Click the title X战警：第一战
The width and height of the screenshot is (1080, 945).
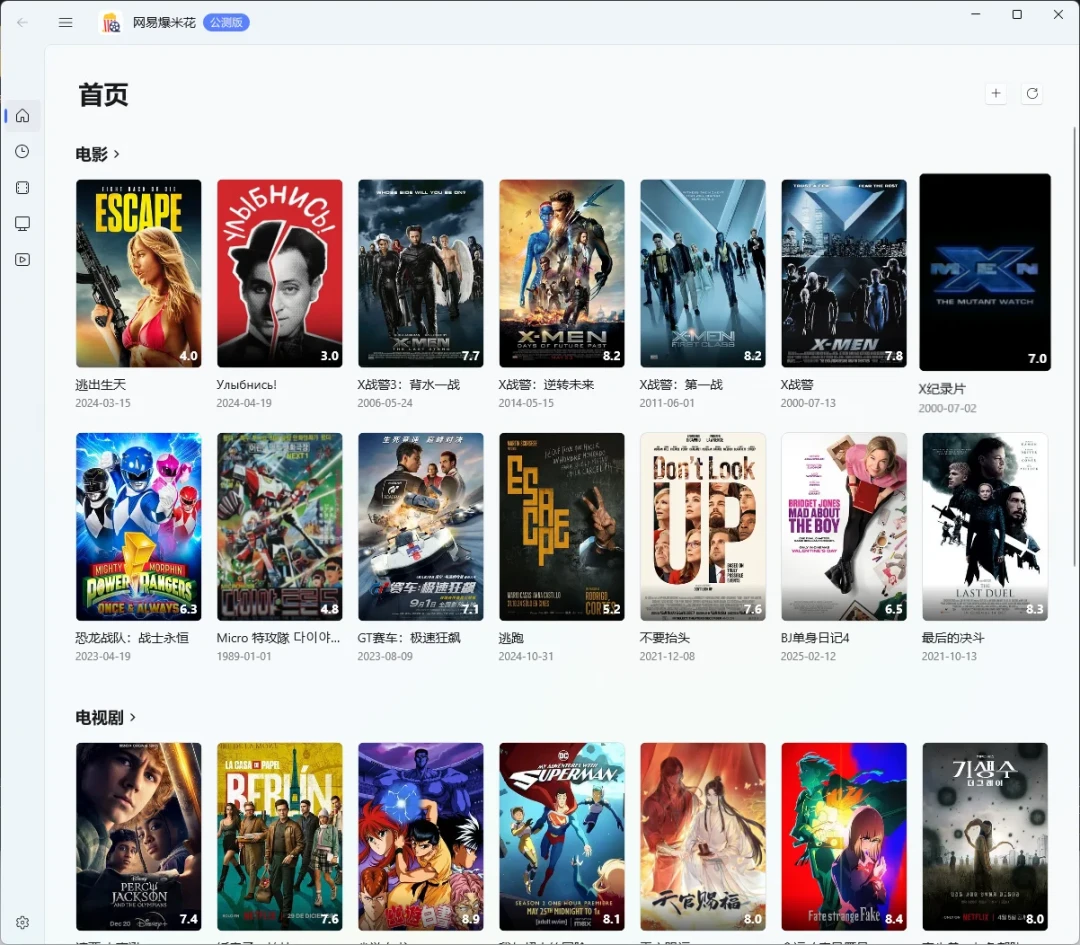click(x=681, y=385)
